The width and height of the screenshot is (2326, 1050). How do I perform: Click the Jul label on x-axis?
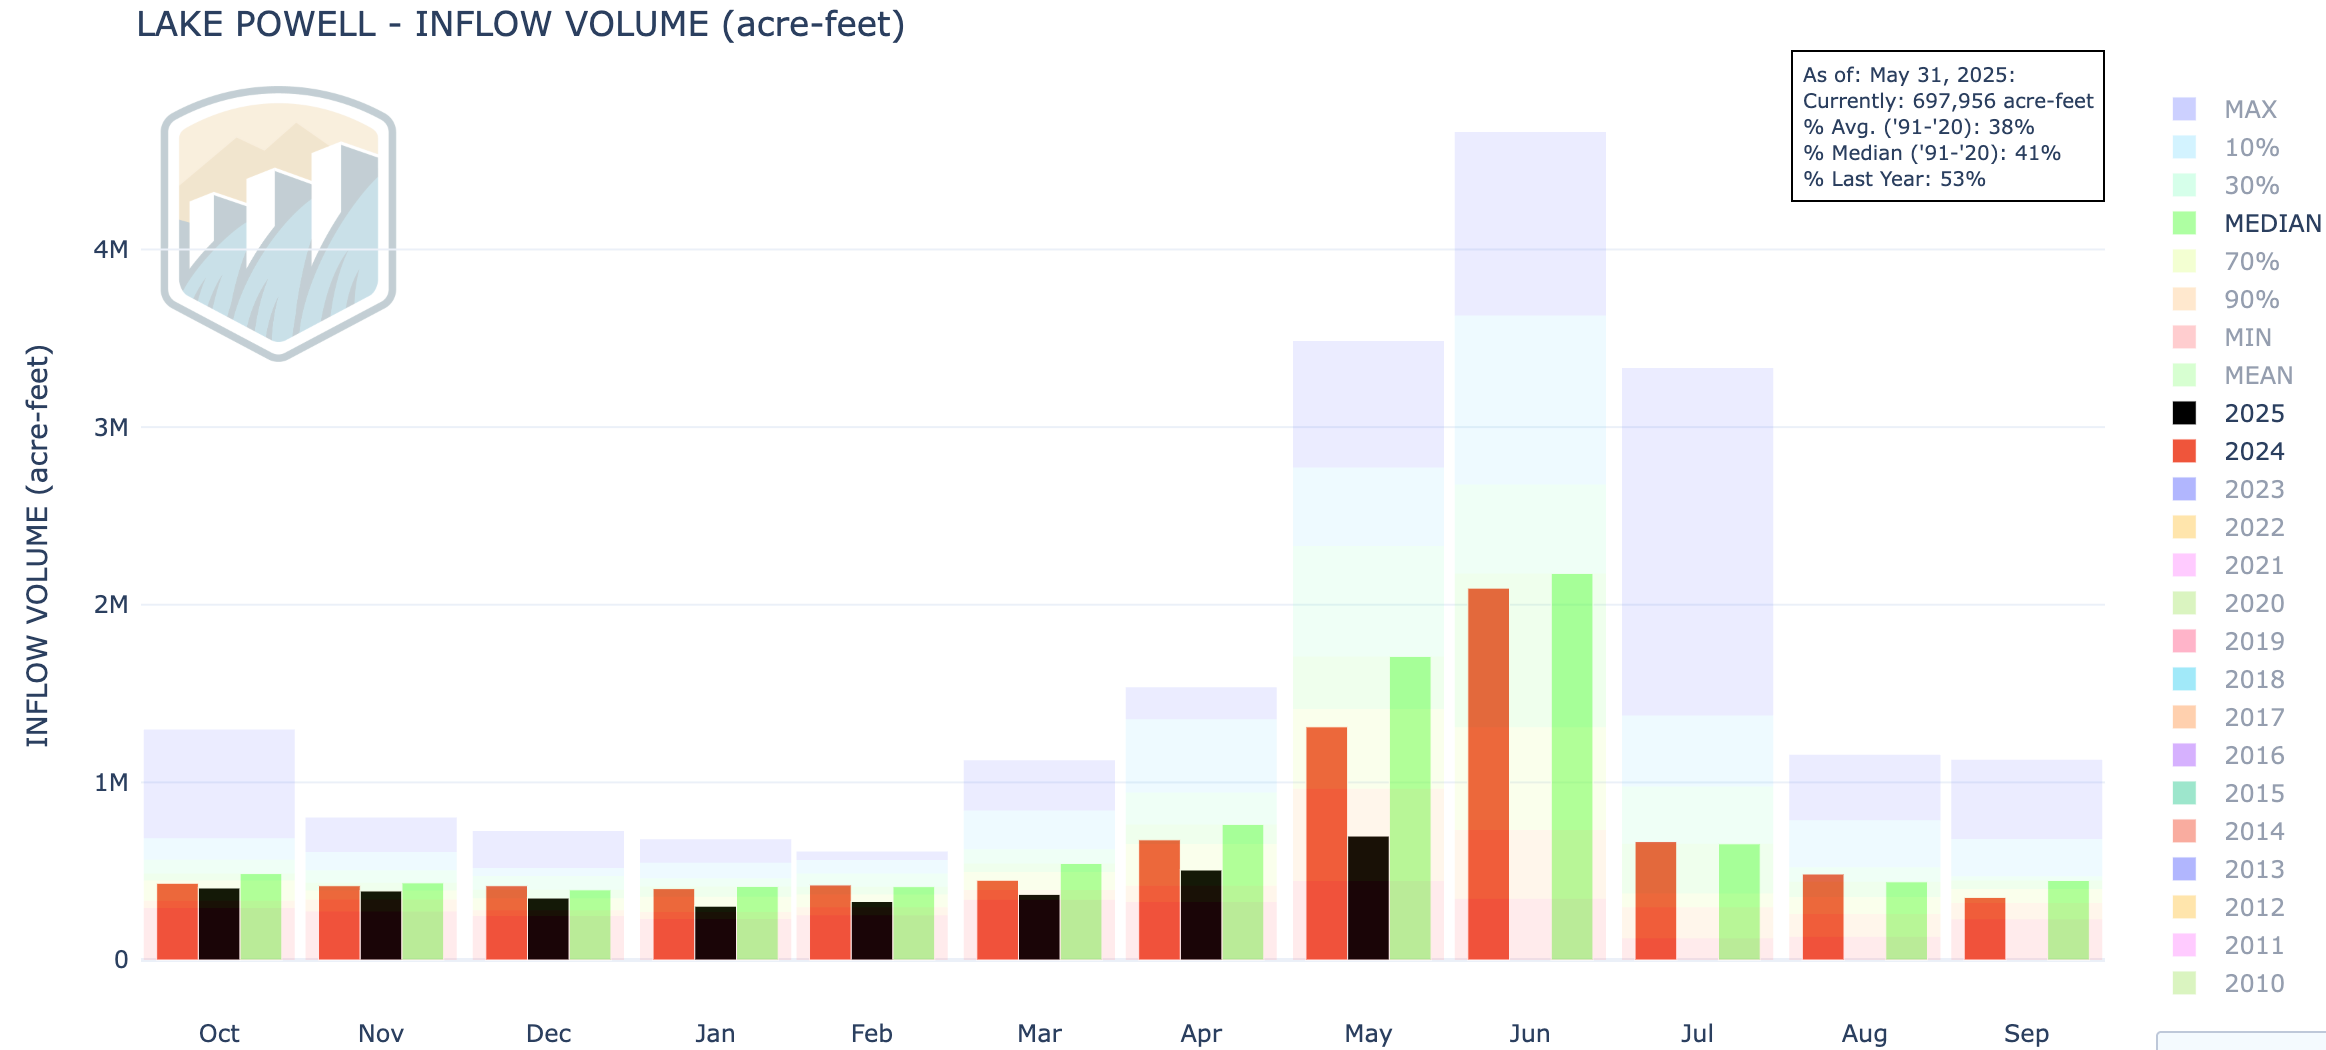pyautogui.click(x=1697, y=1033)
